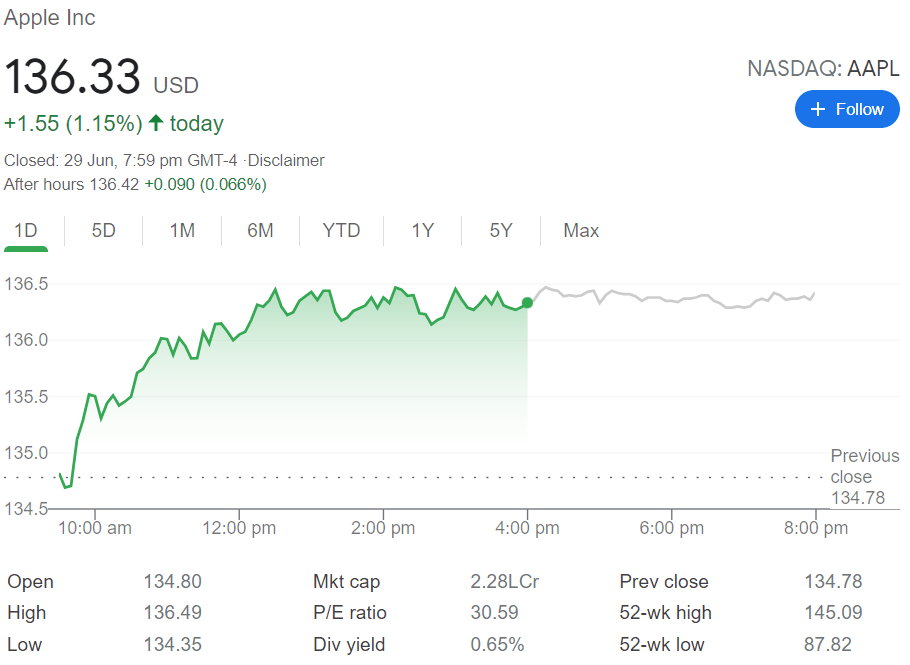910x665 pixels.
Task: Click the green up arrow beside today
Action: pos(156,123)
